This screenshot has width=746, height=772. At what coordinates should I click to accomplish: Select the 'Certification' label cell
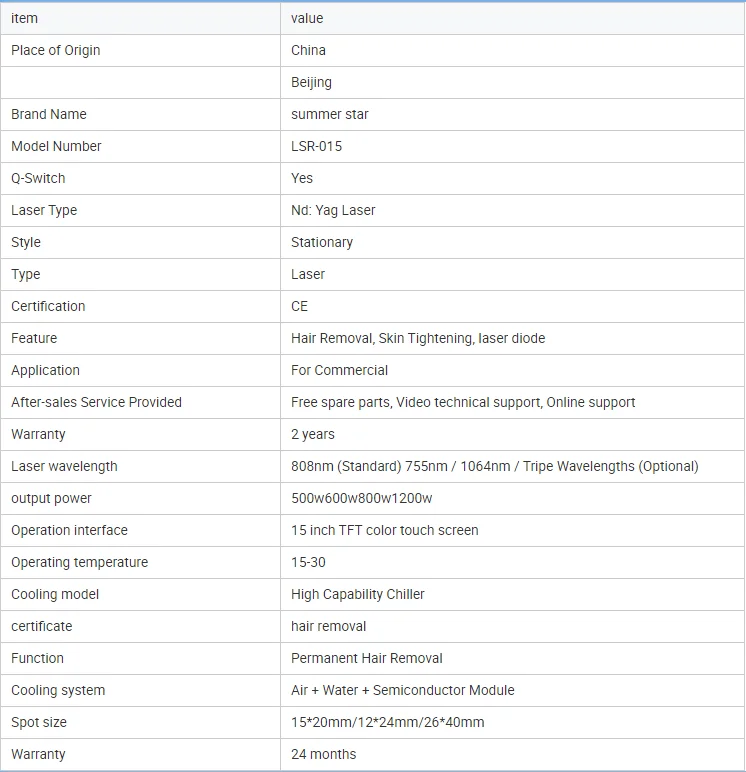coord(48,306)
